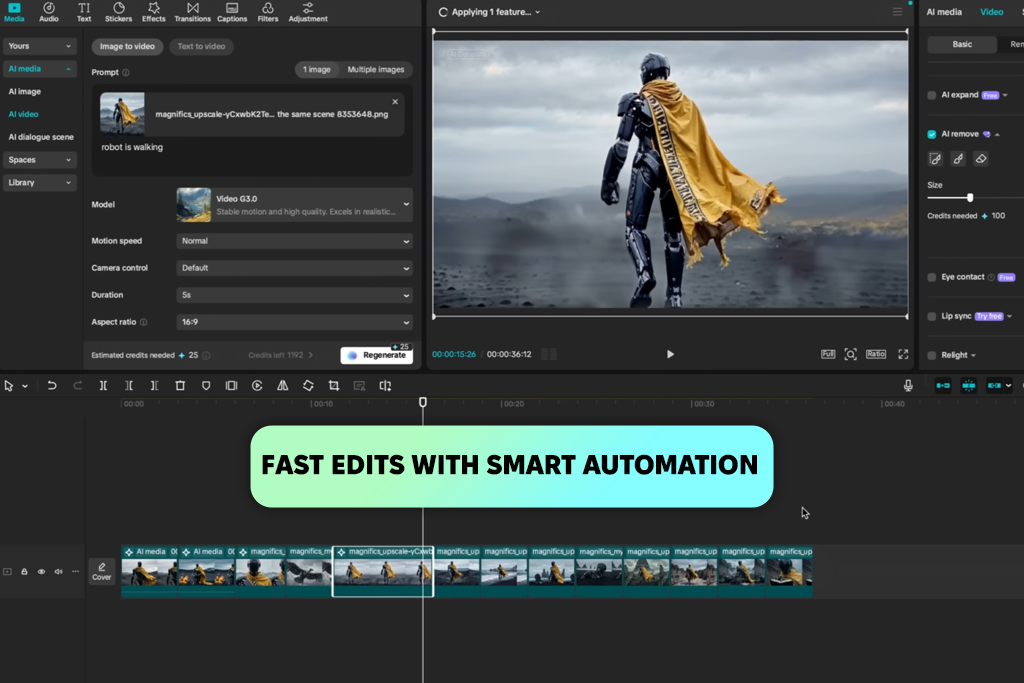Enter fullscreen preview mode

903,354
